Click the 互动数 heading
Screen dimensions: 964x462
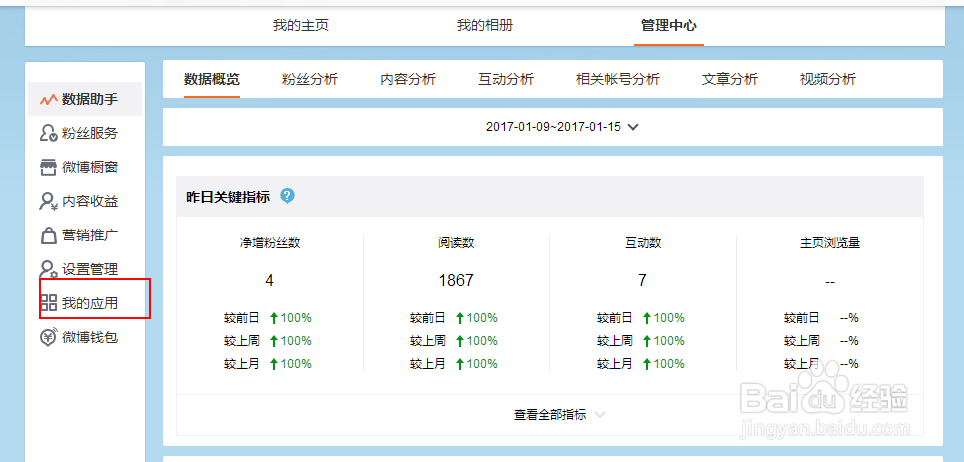642,243
